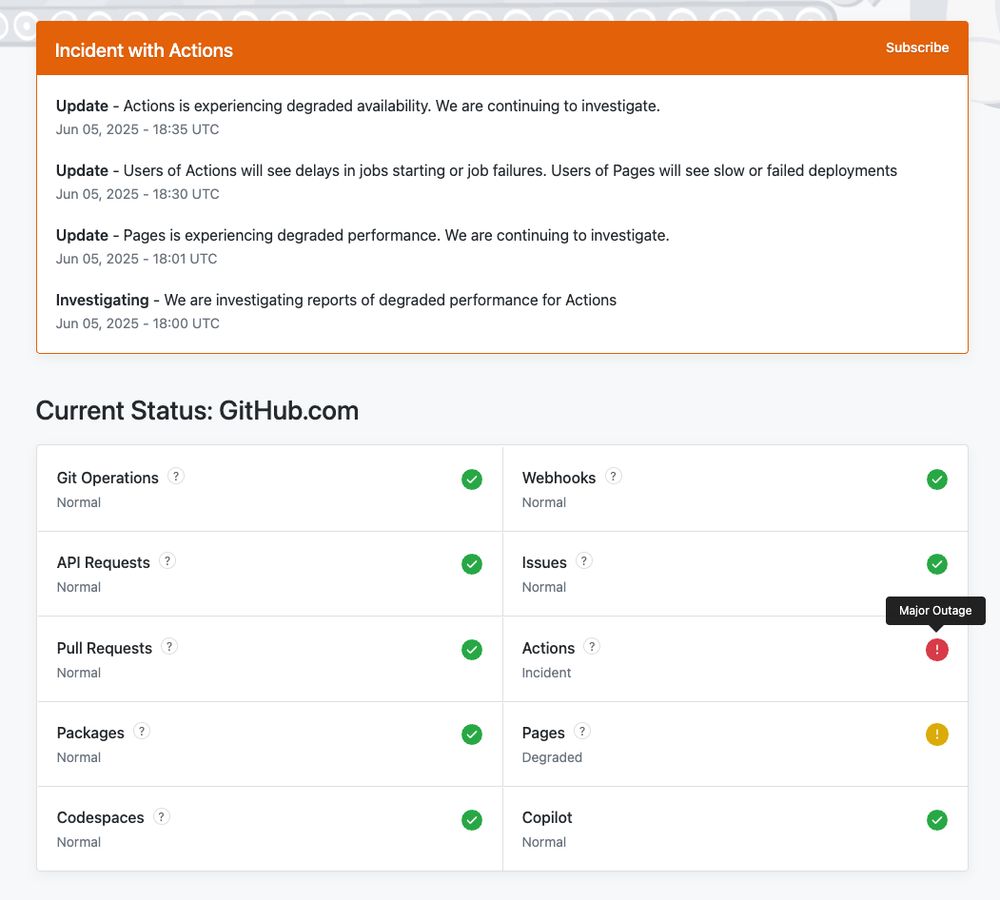Select the 'Packages' component label
The width and height of the screenshot is (1000, 900).
coord(91,733)
